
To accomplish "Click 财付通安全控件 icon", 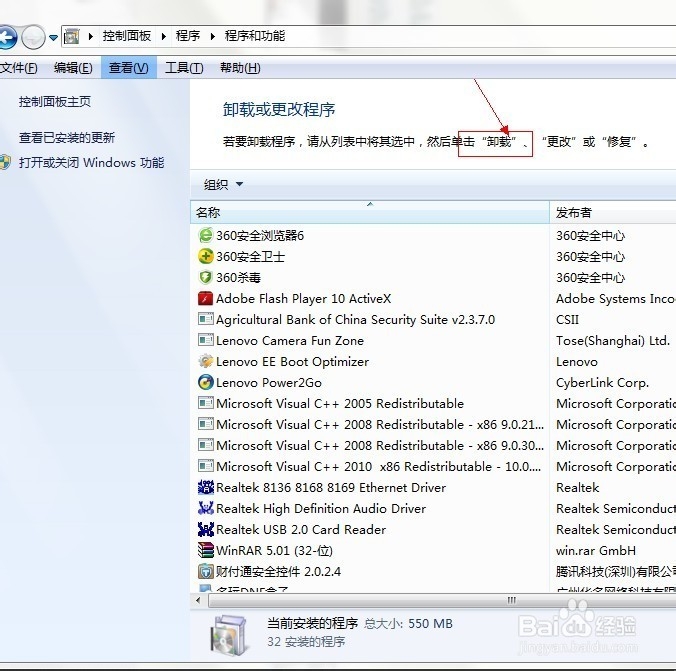I will click(205, 571).
